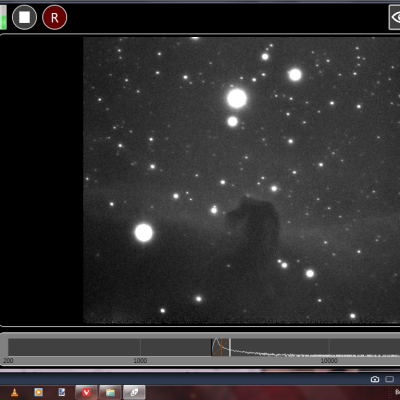Select the histogram black point marker
Screen dimensions: 400x400
[212, 347]
